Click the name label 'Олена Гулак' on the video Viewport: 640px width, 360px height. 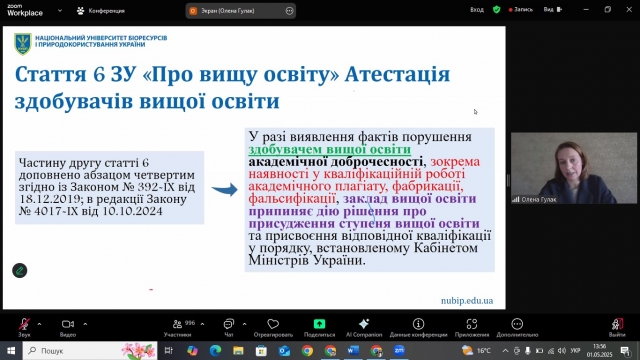coord(539,200)
